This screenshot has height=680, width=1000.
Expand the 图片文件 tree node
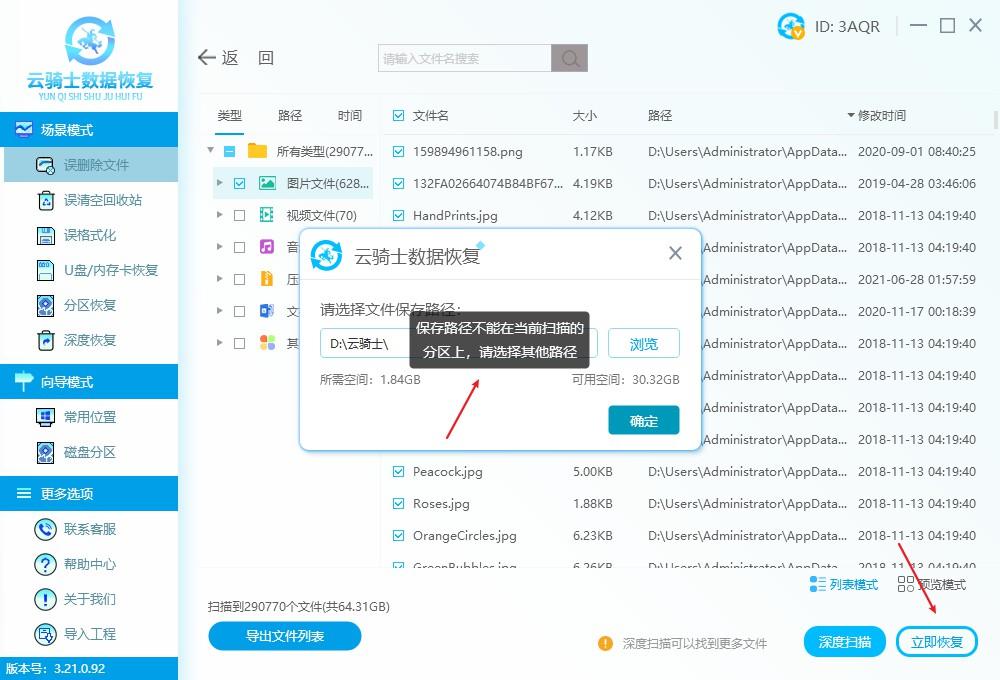(x=219, y=183)
